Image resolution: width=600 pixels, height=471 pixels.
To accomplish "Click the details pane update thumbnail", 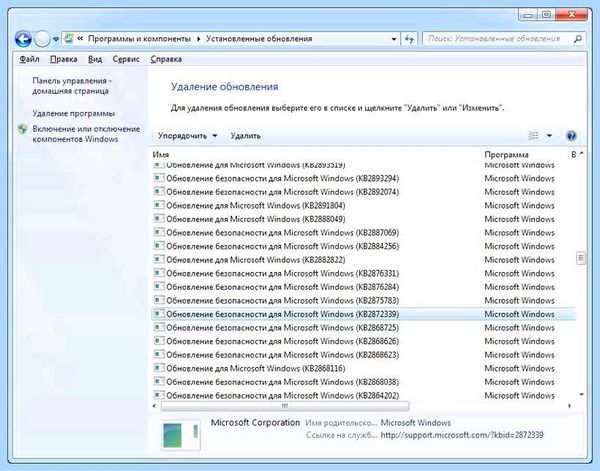I will [x=181, y=435].
